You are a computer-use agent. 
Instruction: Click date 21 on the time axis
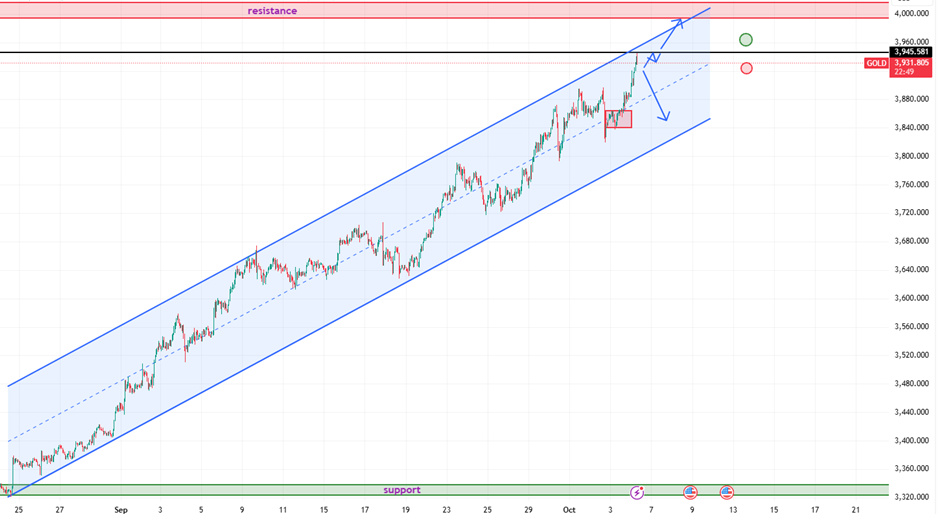point(855,508)
